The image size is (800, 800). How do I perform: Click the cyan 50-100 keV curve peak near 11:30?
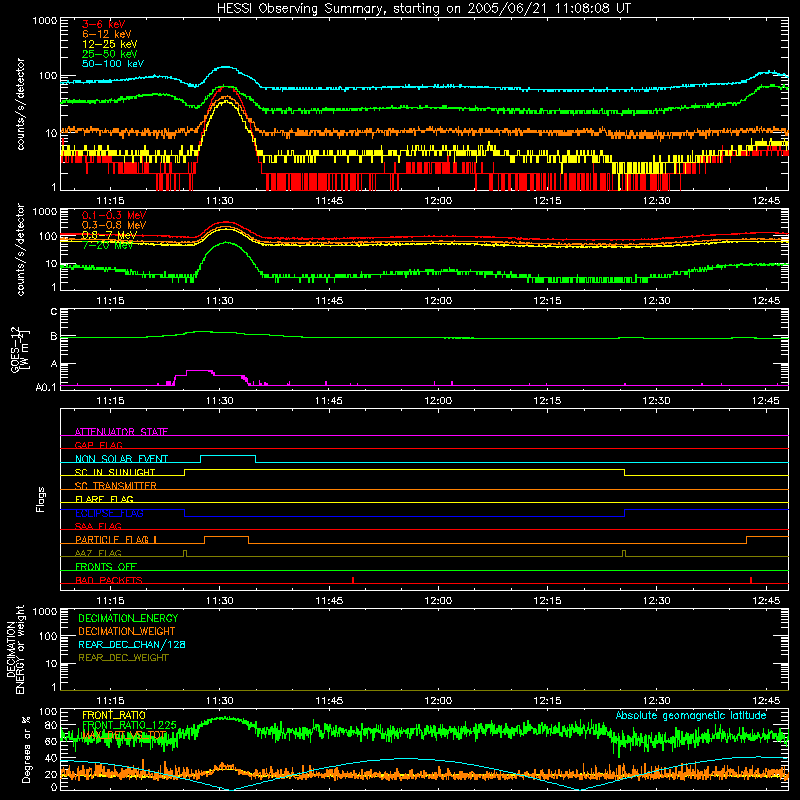pyautogui.click(x=226, y=67)
